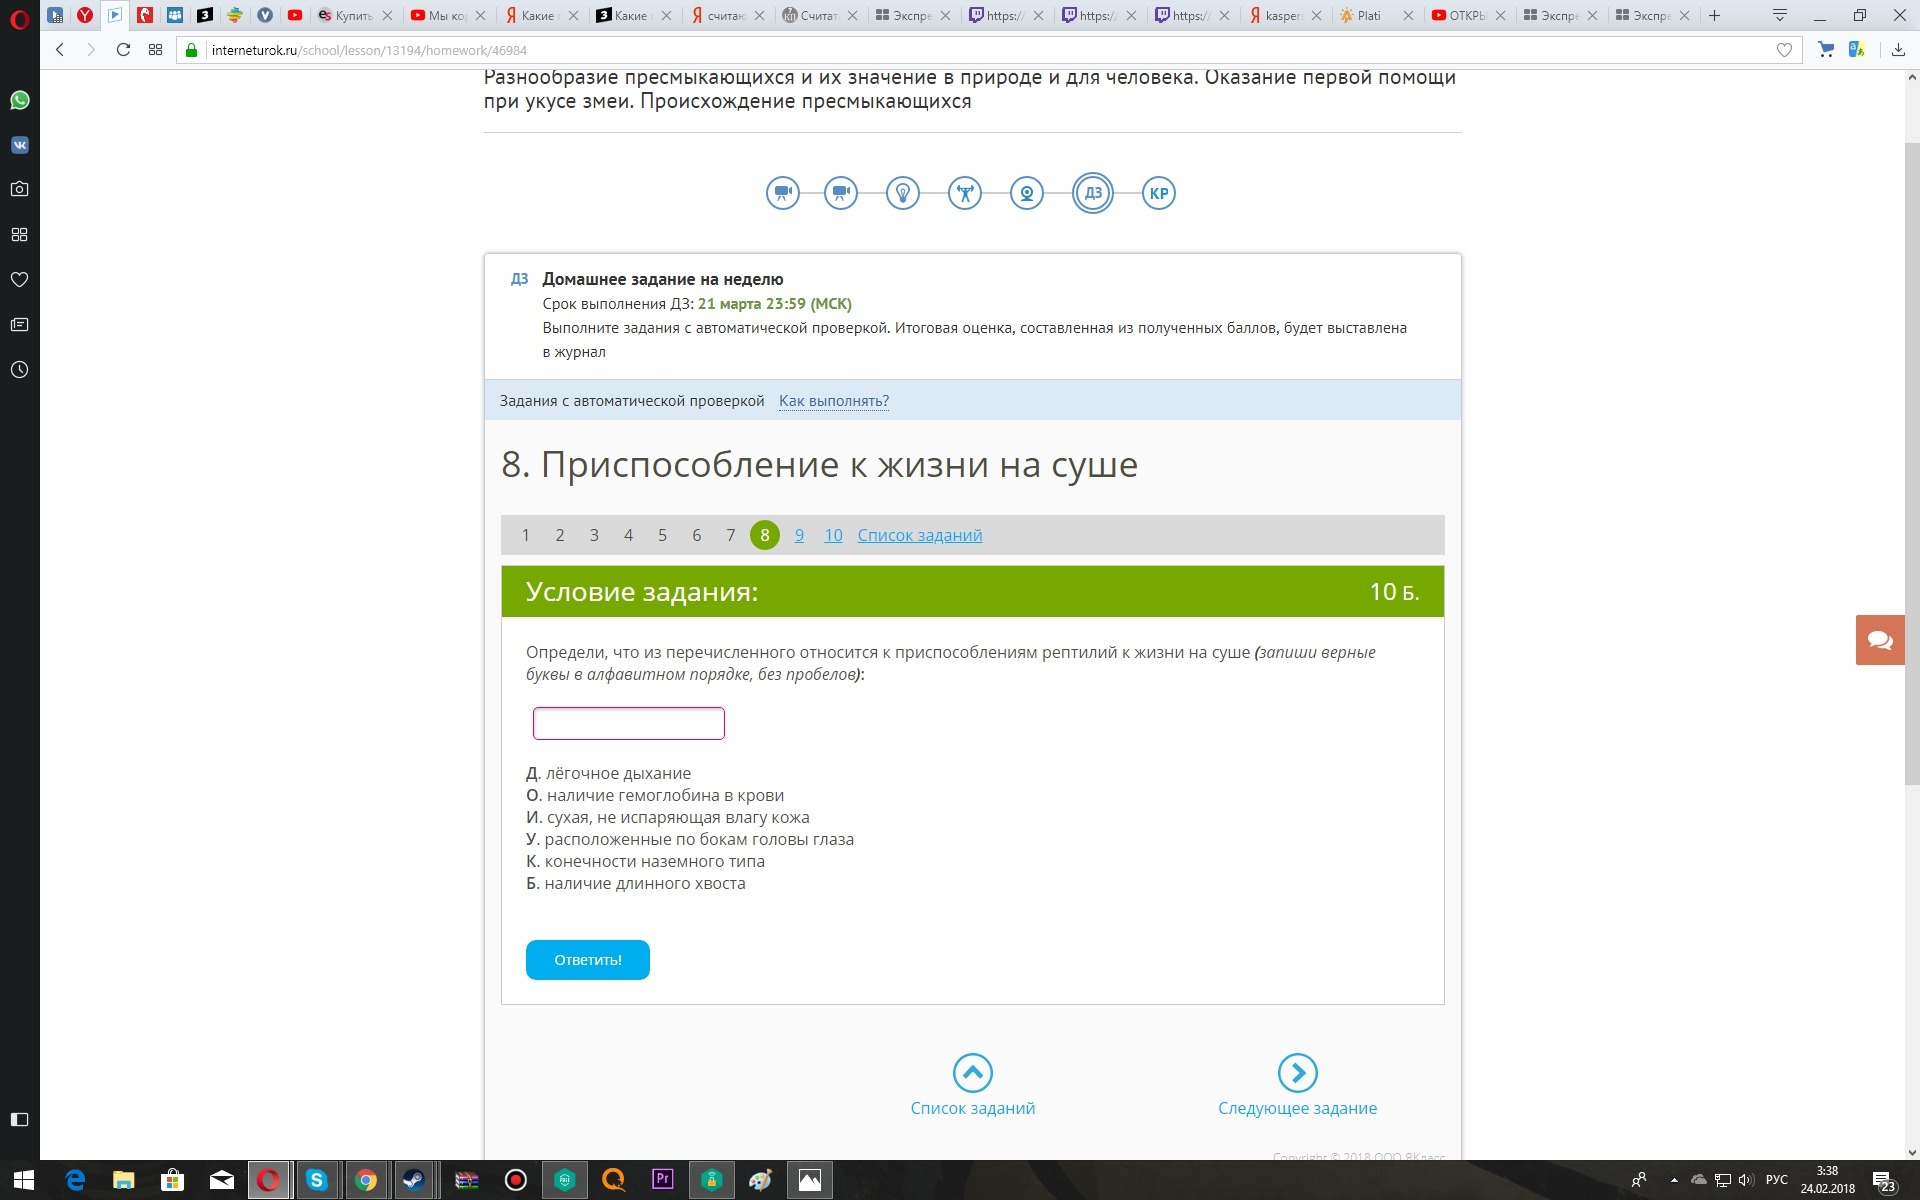The height and width of the screenshot is (1200, 1920).
Task: Open the notification center
Action: coord(1884,1180)
